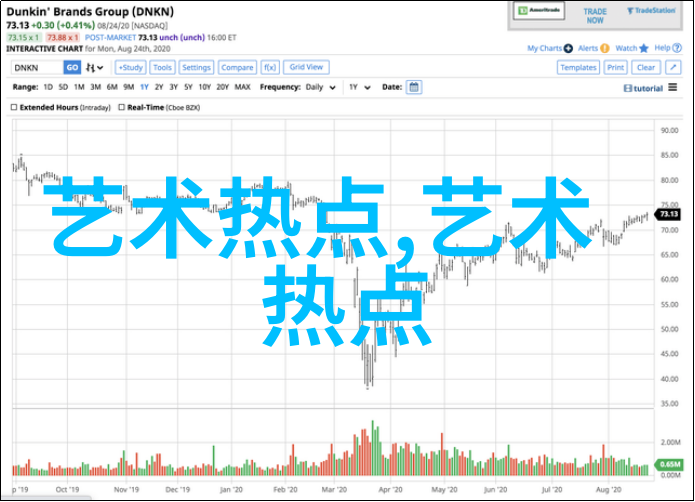Select the 6M range

pyautogui.click(x=112, y=87)
